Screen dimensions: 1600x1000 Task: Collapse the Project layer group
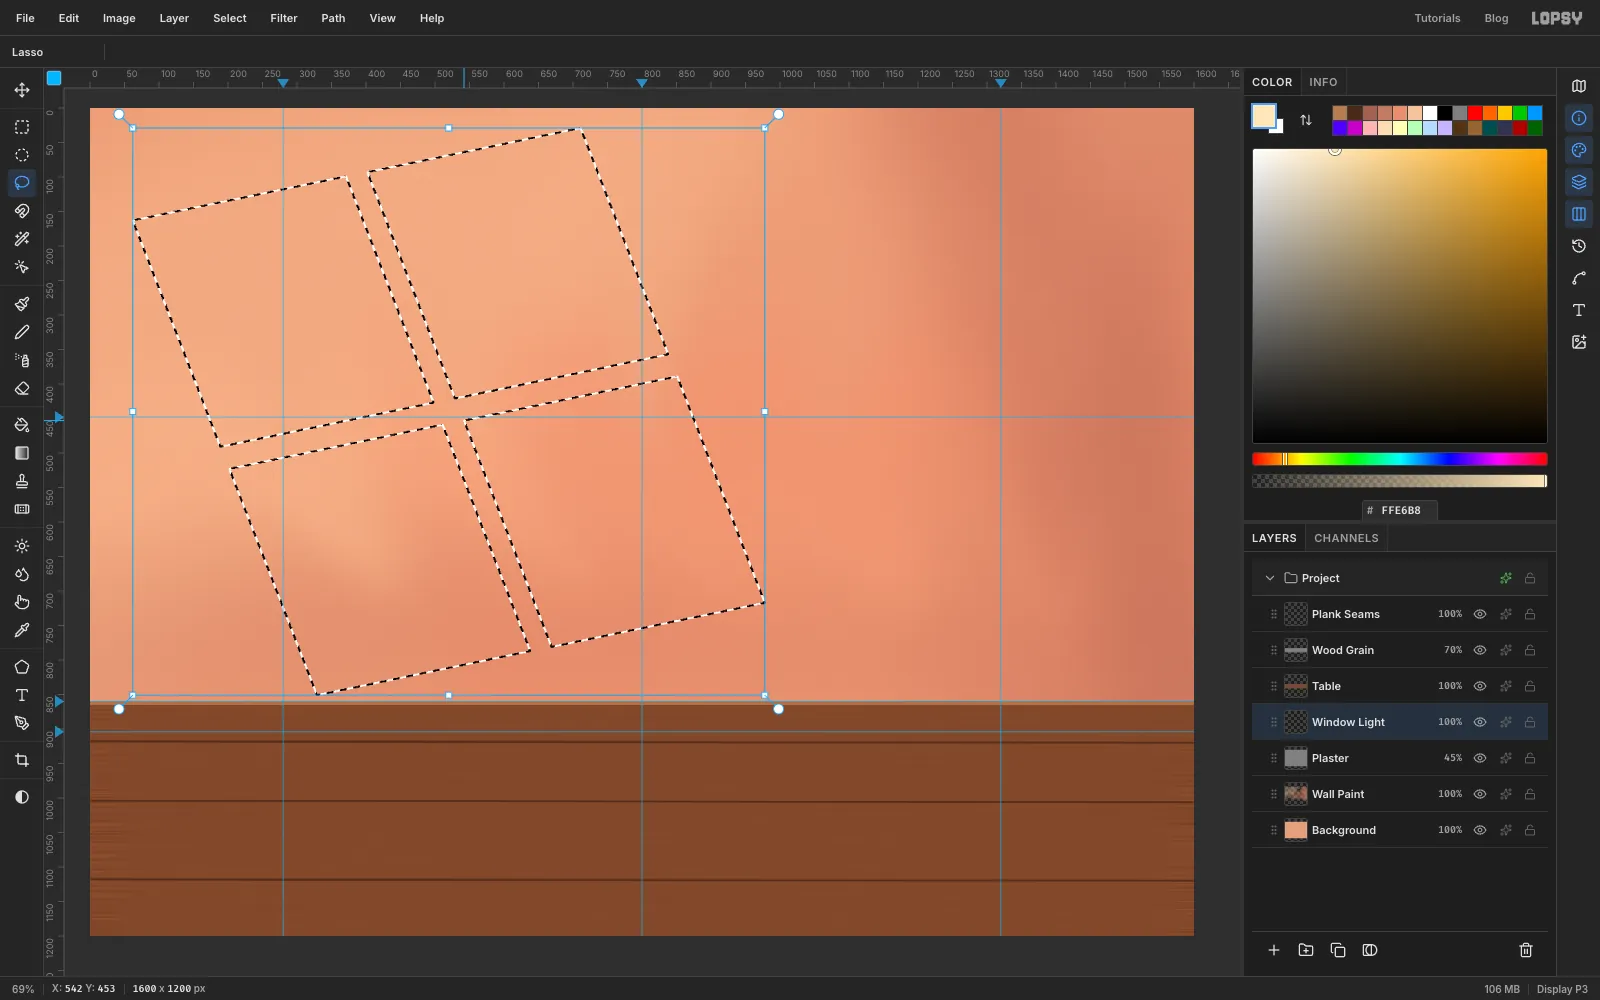point(1270,578)
